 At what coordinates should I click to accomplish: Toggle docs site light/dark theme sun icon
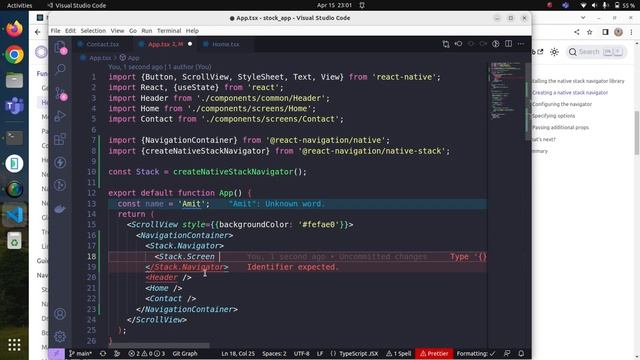pos(554,52)
